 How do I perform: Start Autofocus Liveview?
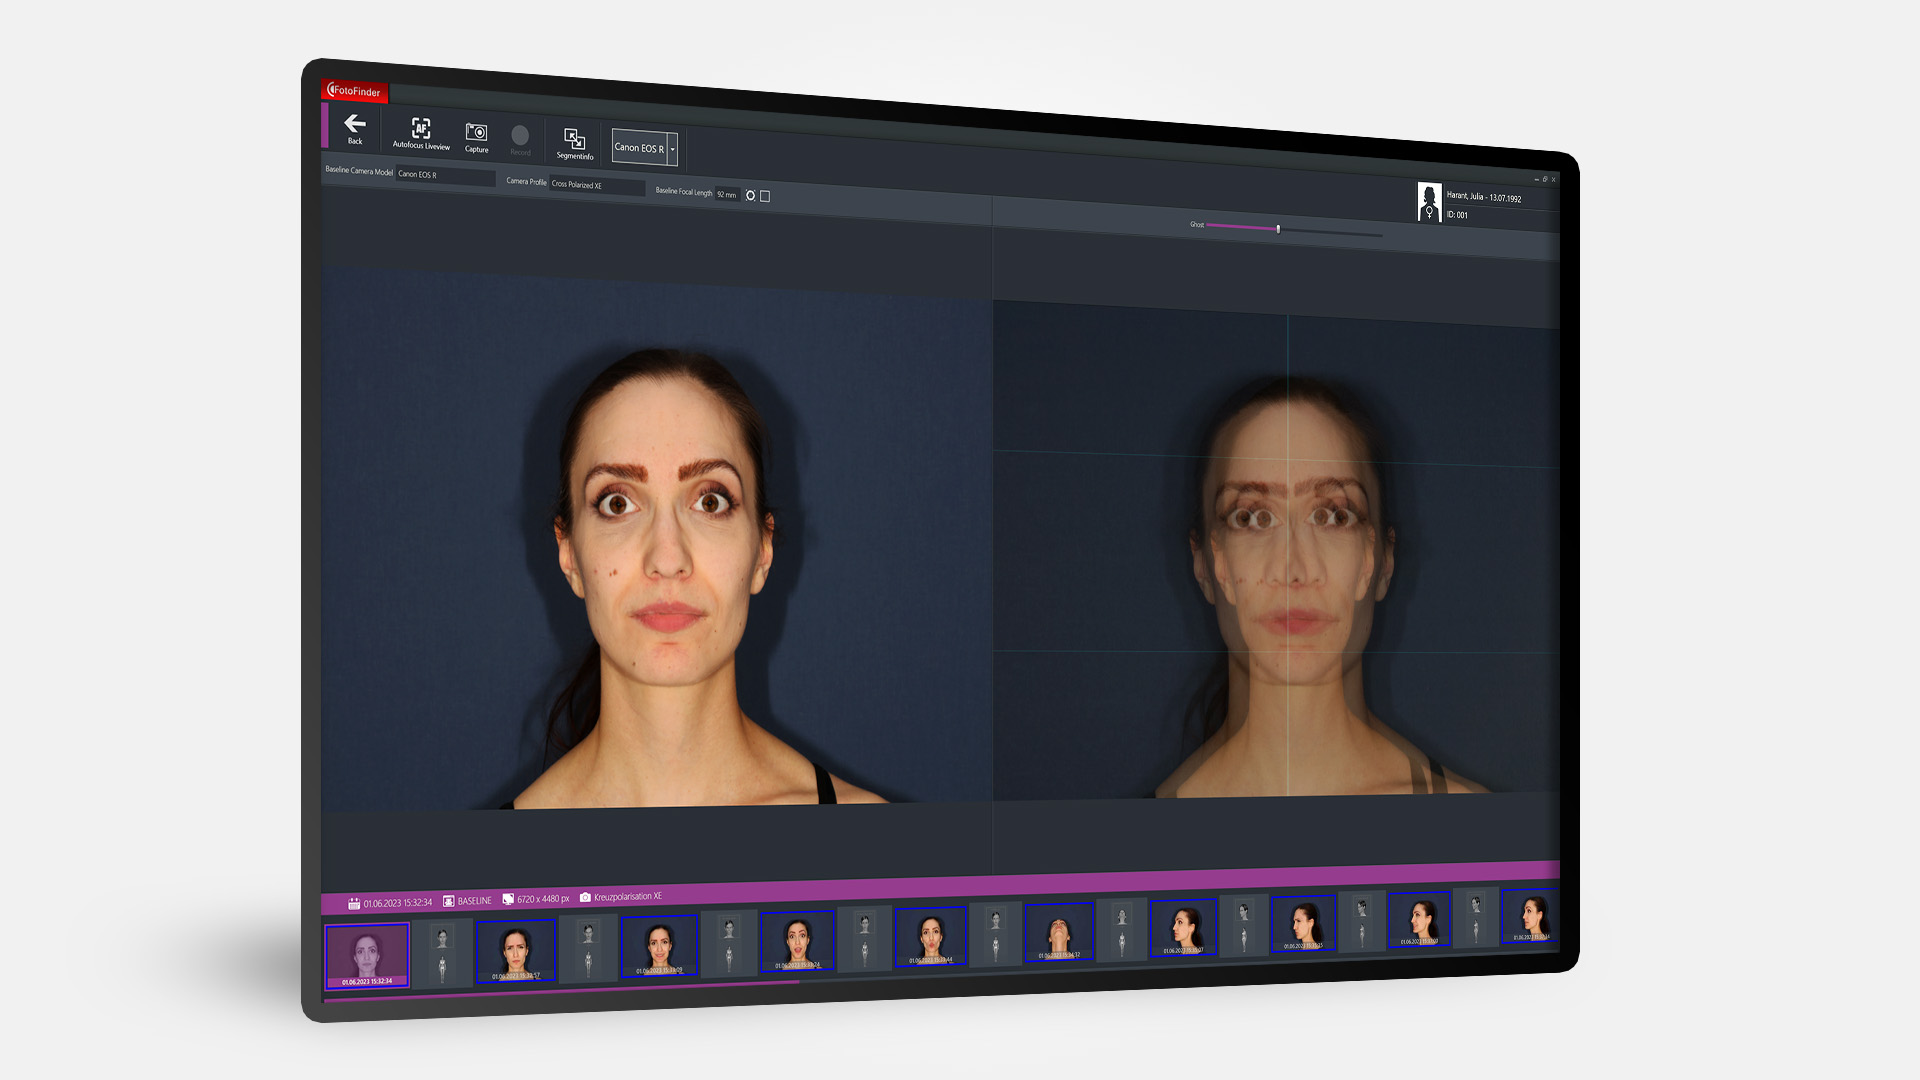pyautogui.click(x=421, y=129)
